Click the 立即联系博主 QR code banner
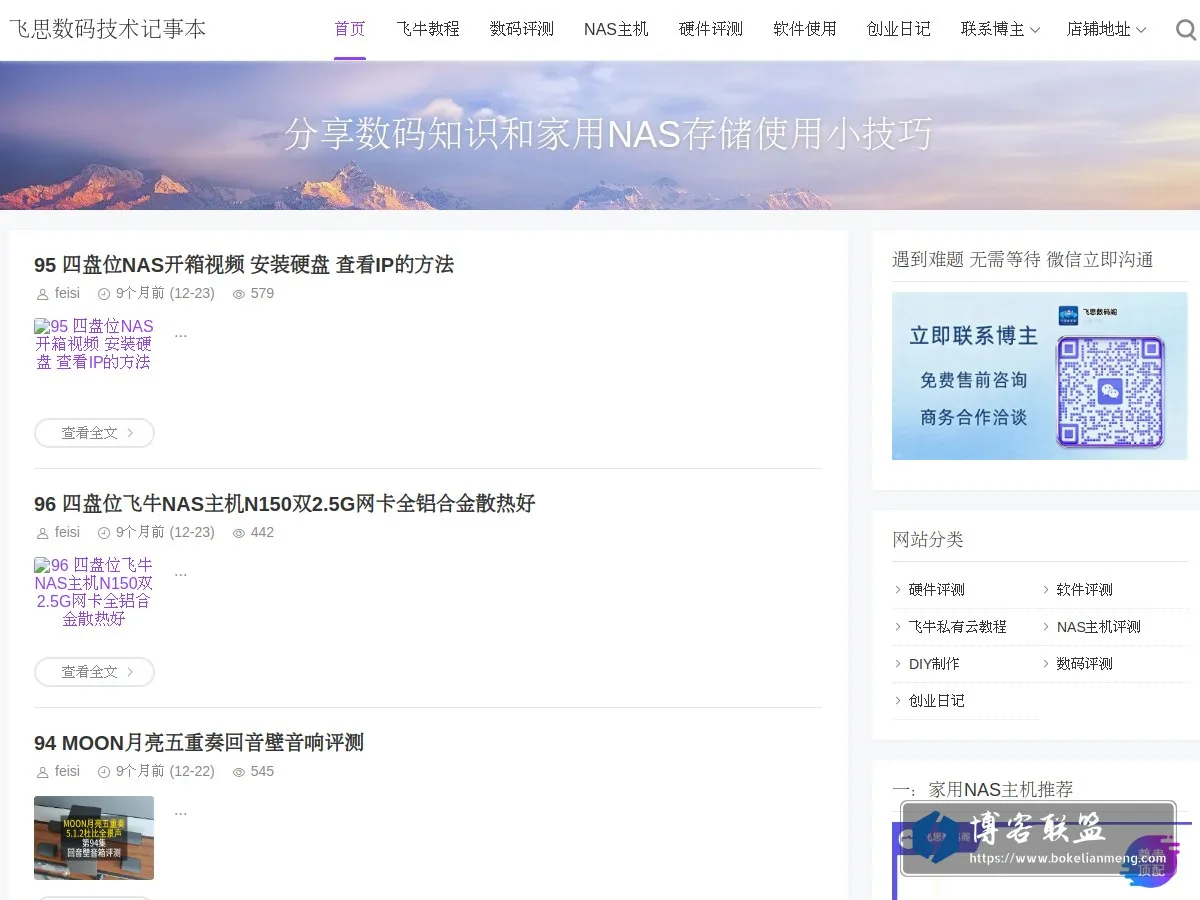Screen dimensions: 1200x900 (1040, 376)
